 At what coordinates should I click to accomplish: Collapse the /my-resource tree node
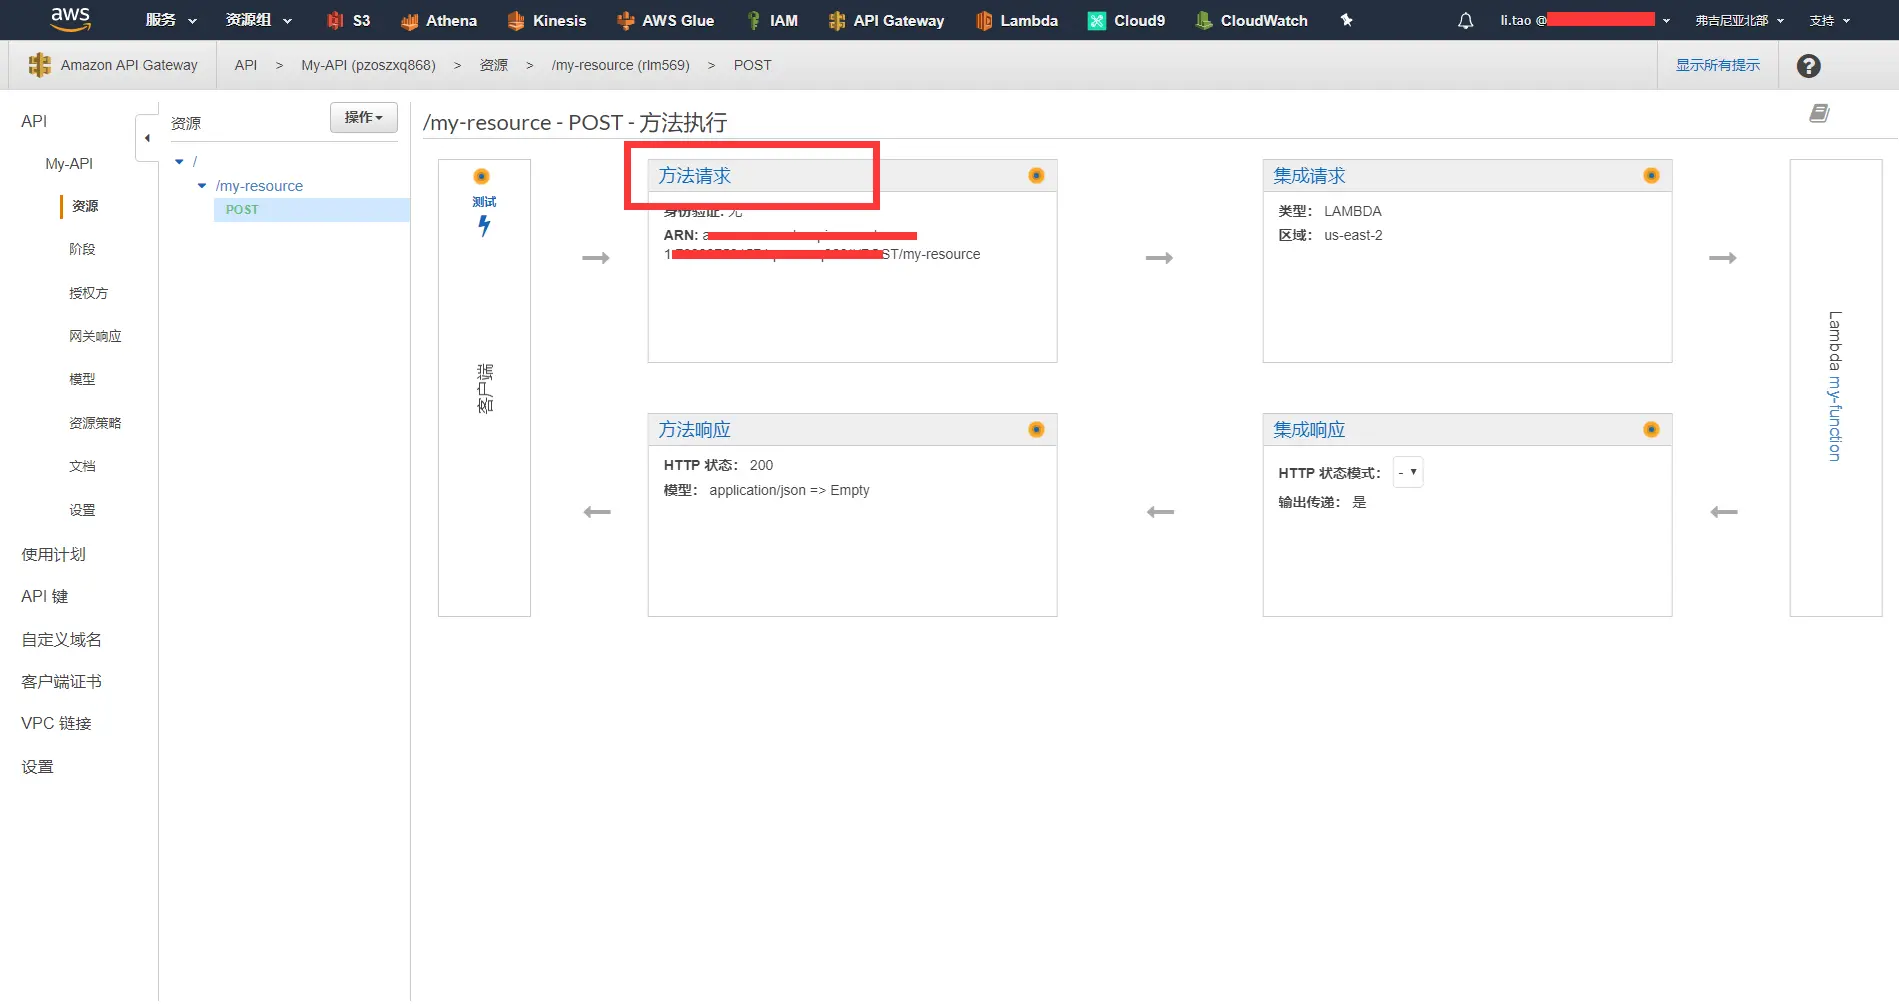pyautogui.click(x=202, y=186)
